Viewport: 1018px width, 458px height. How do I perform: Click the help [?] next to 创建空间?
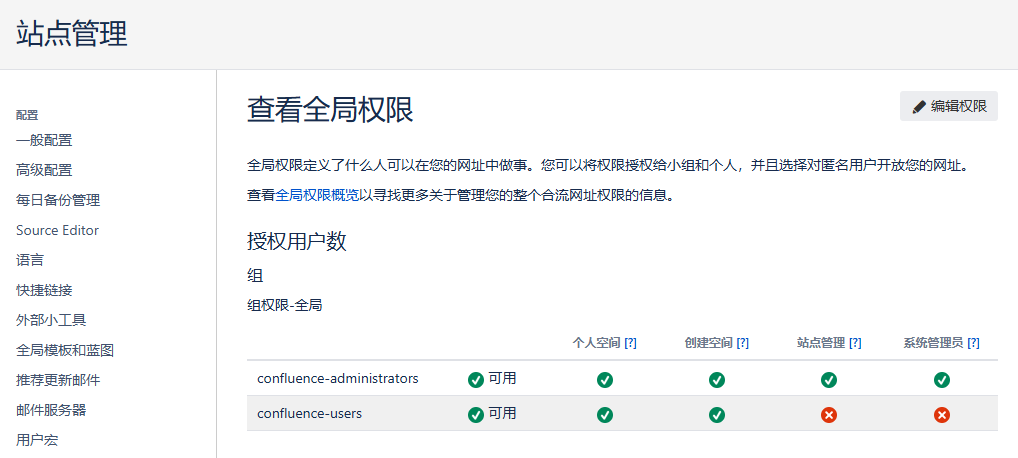pyautogui.click(x=742, y=343)
